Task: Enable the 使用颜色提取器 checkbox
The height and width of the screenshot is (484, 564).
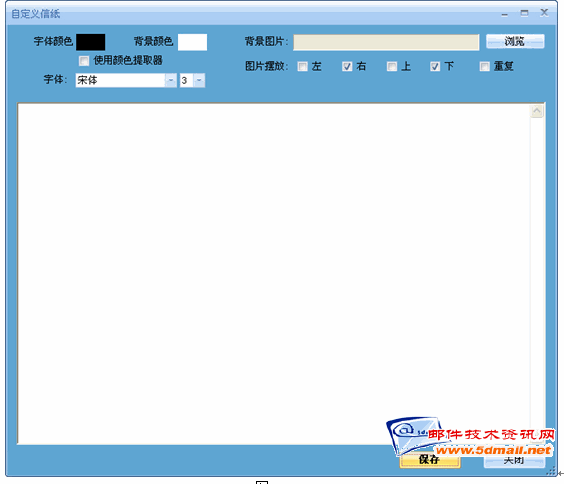Action: pyautogui.click(x=84, y=61)
